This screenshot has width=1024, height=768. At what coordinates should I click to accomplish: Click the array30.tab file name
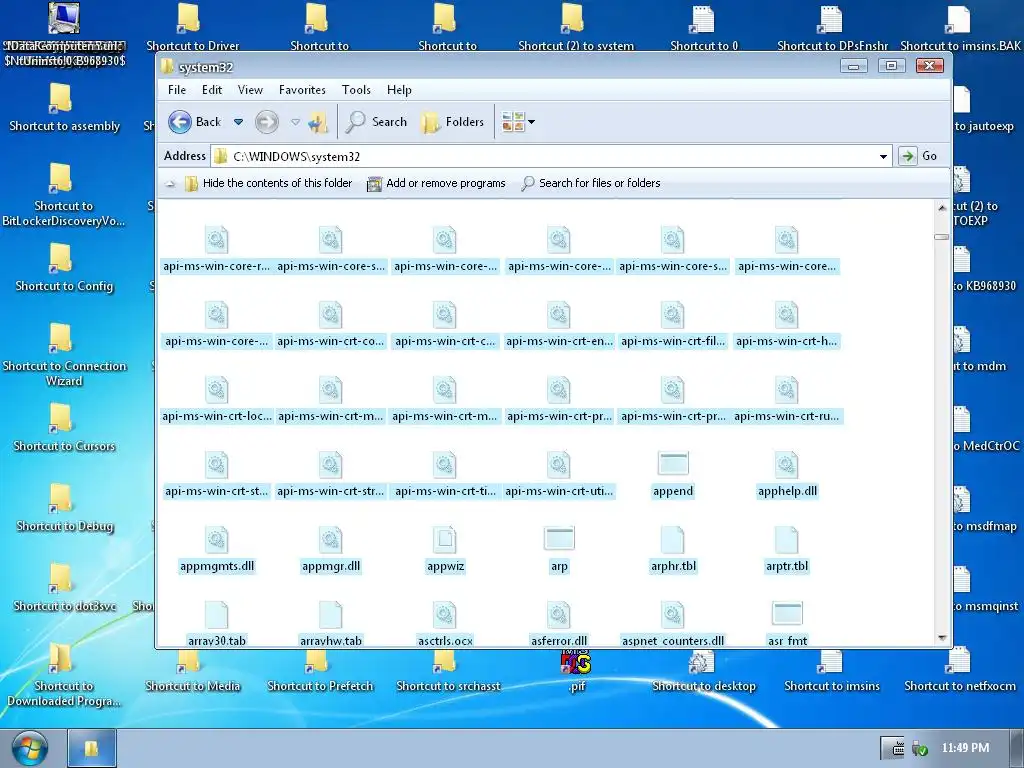click(x=217, y=641)
